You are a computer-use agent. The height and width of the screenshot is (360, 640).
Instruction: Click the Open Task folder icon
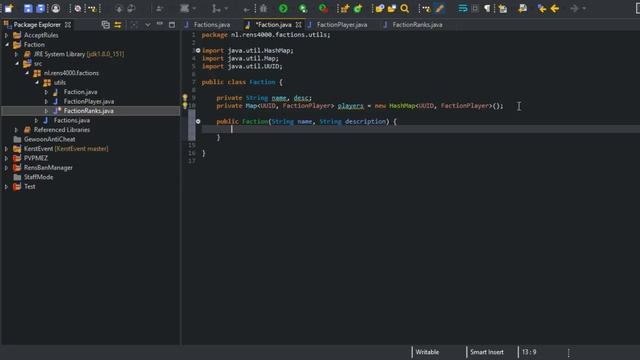pos(392,9)
